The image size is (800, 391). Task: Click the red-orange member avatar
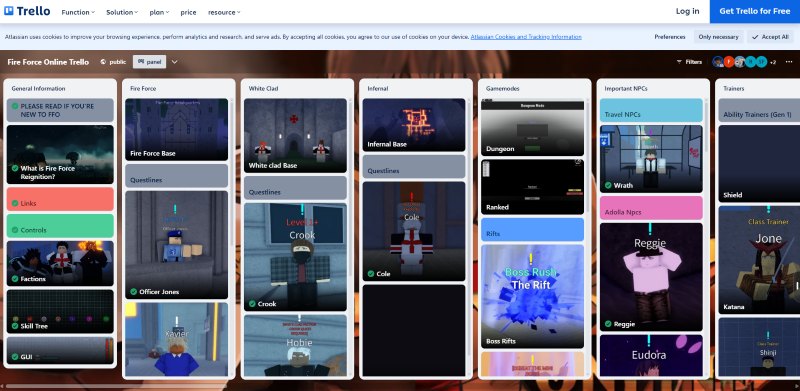[729, 62]
